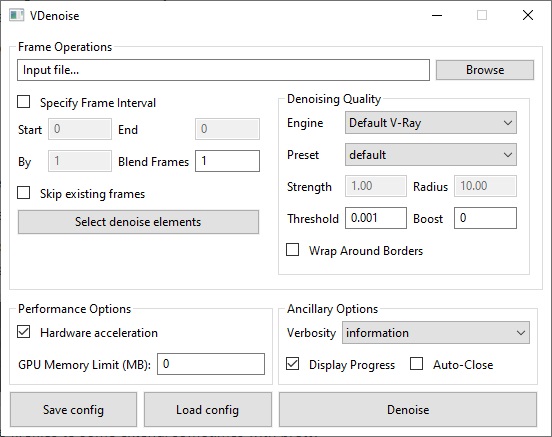Disable Hardware acceleration checkbox
This screenshot has height=437, width=552.
[x=24, y=332]
